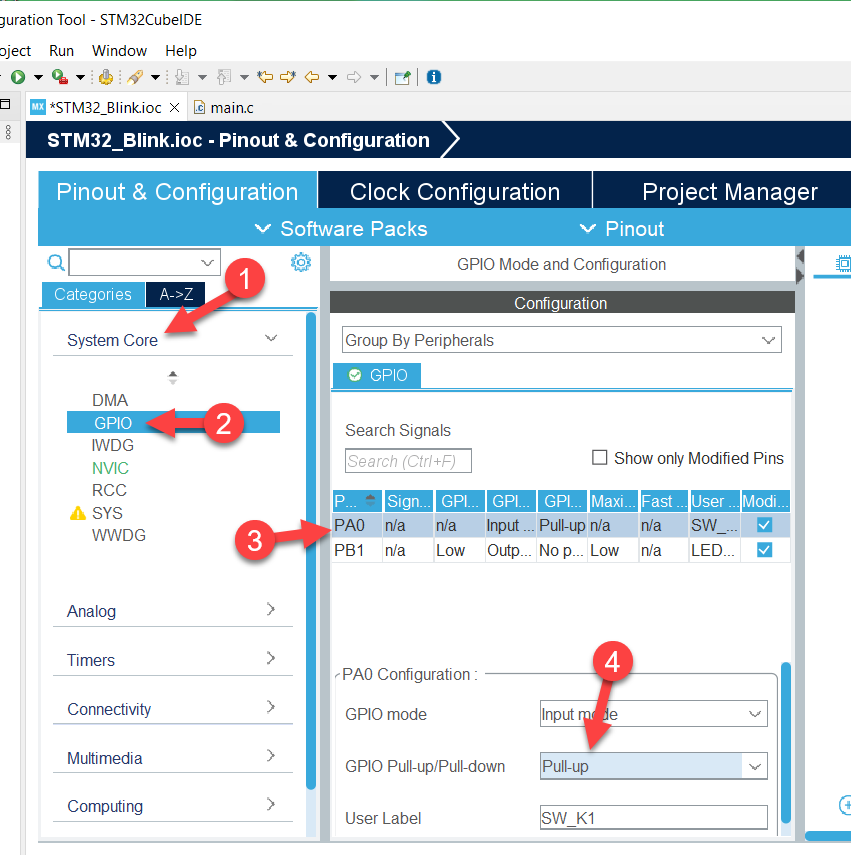Expand the Pinout menu
Viewport: 851px width, 855px height.
tap(622, 229)
